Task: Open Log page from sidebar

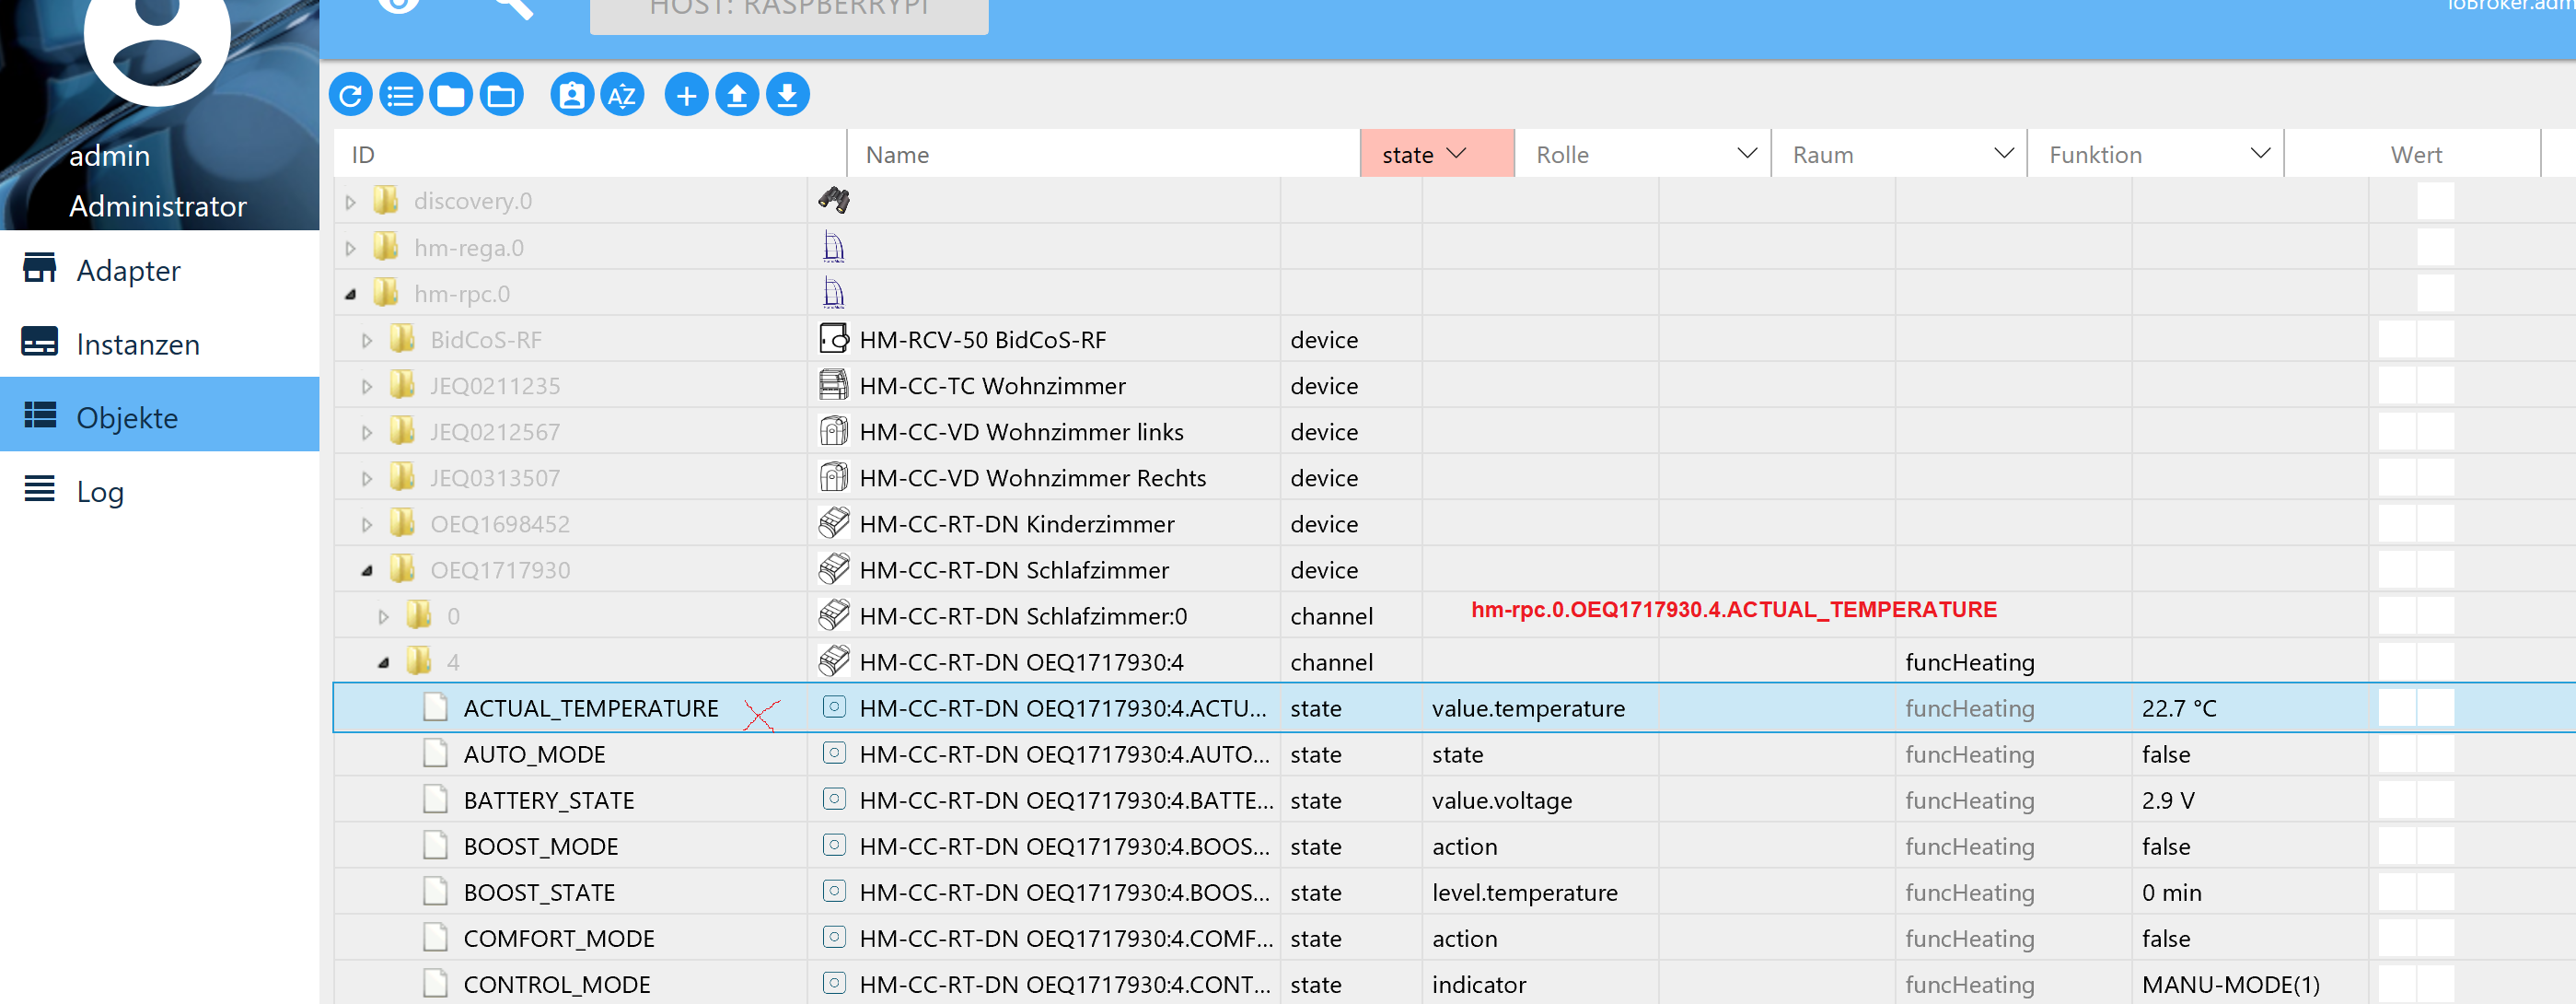Action: coord(100,491)
